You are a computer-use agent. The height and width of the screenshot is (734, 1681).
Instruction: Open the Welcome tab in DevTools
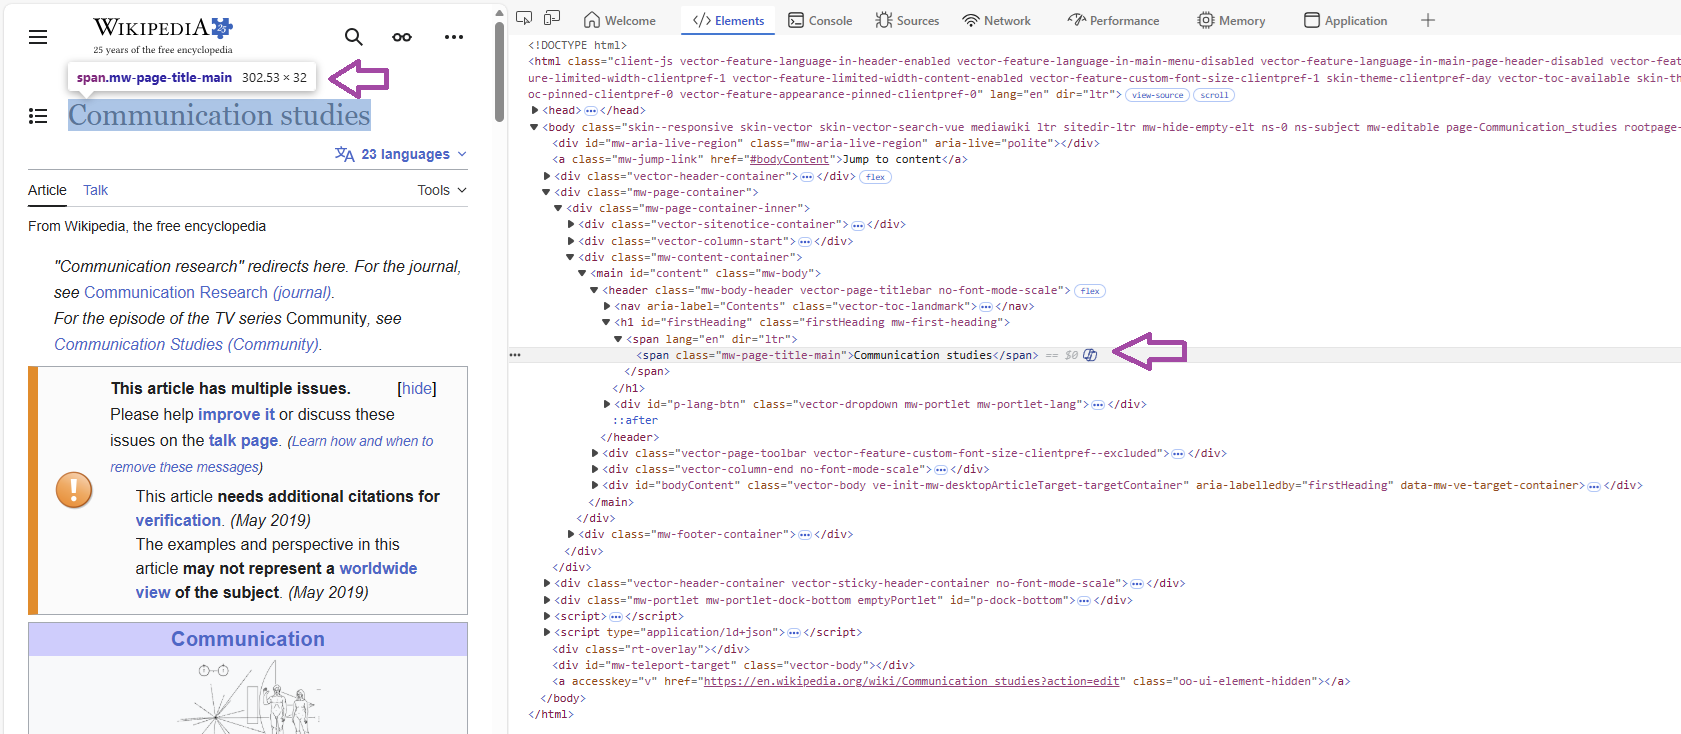pos(620,20)
